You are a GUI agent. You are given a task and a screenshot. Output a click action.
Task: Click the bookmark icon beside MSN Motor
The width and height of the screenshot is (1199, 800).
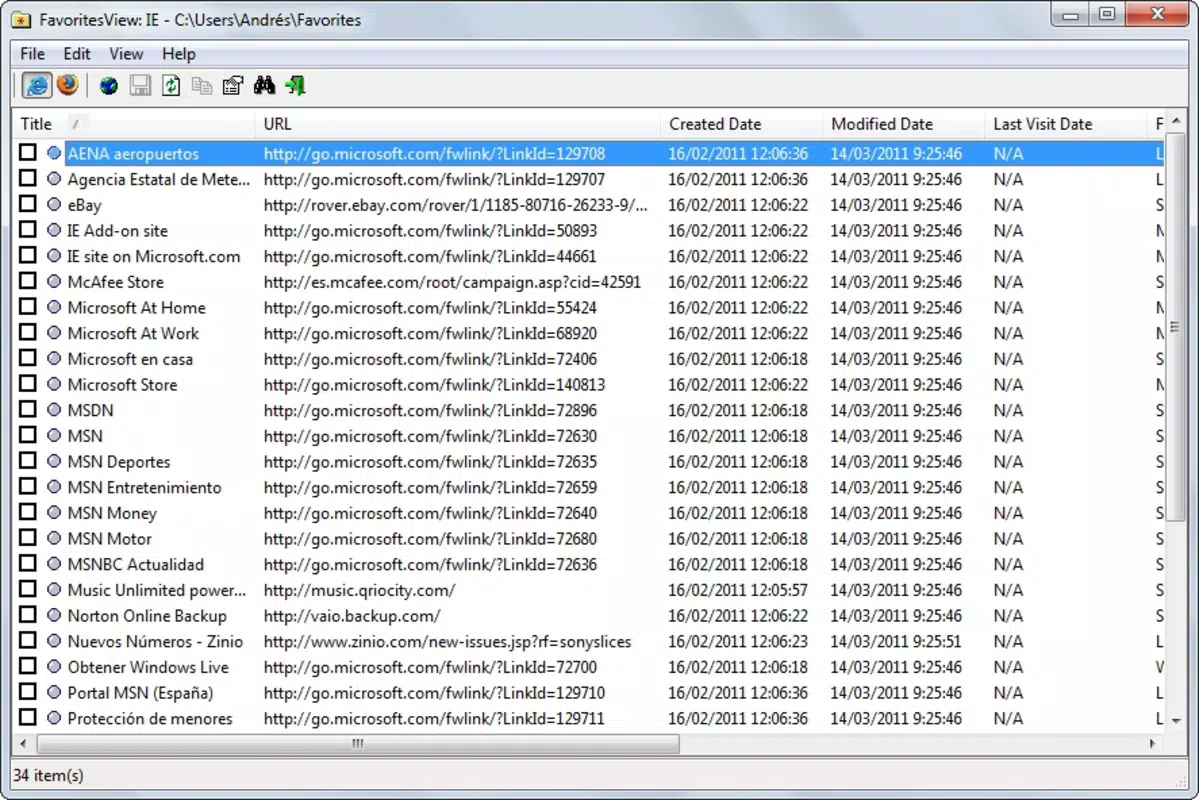click(x=54, y=538)
